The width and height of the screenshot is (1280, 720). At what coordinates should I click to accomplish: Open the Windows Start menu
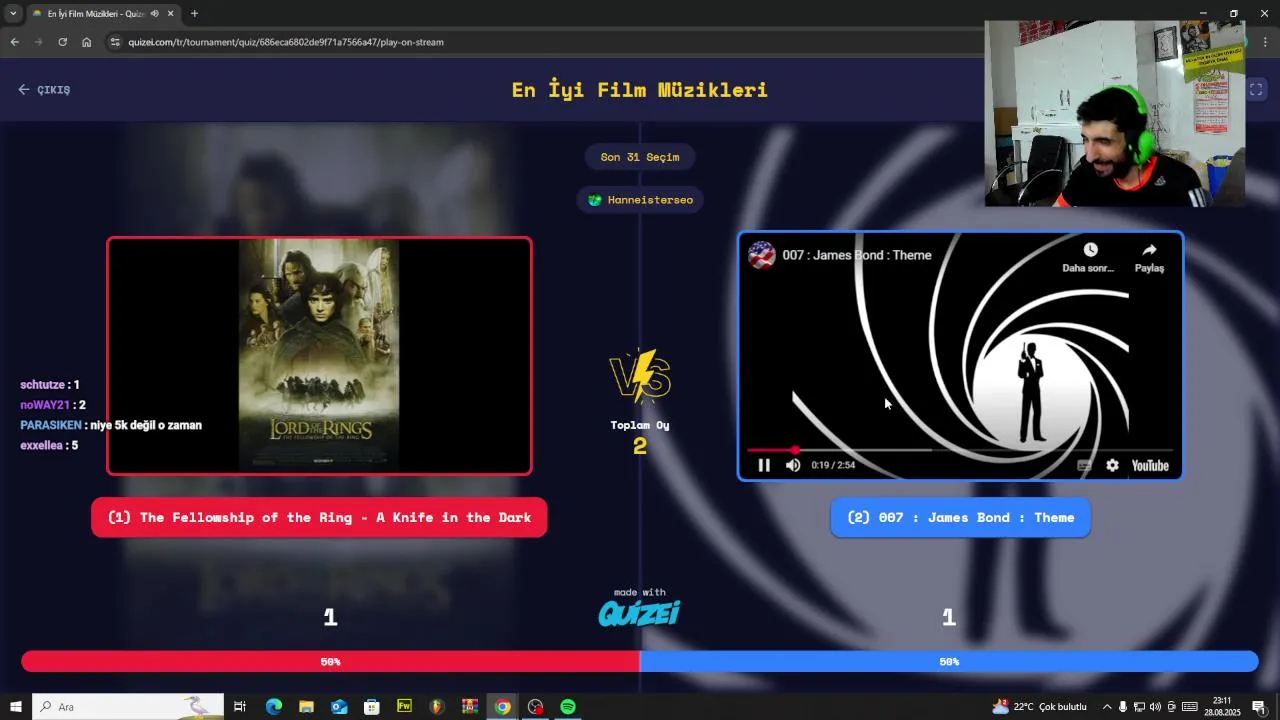[x=15, y=707]
